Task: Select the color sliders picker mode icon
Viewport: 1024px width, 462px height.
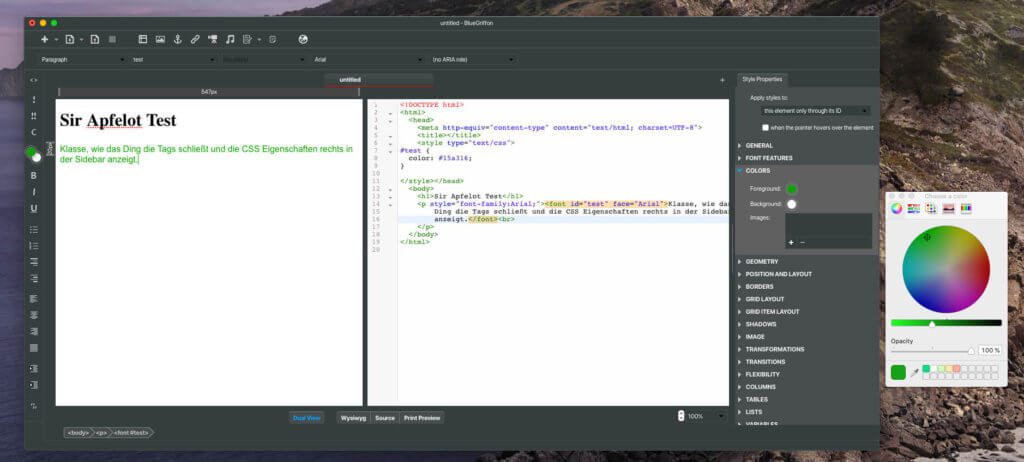Action: 914,208
